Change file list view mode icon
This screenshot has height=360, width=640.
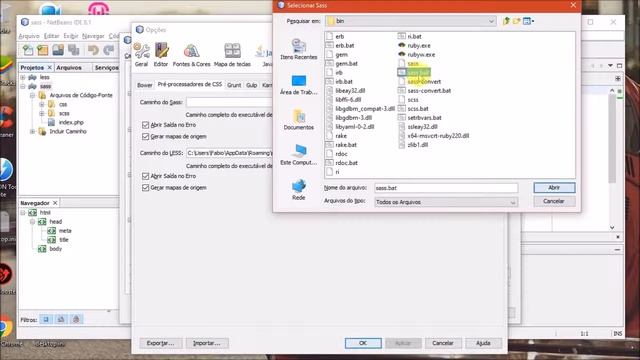(x=529, y=21)
